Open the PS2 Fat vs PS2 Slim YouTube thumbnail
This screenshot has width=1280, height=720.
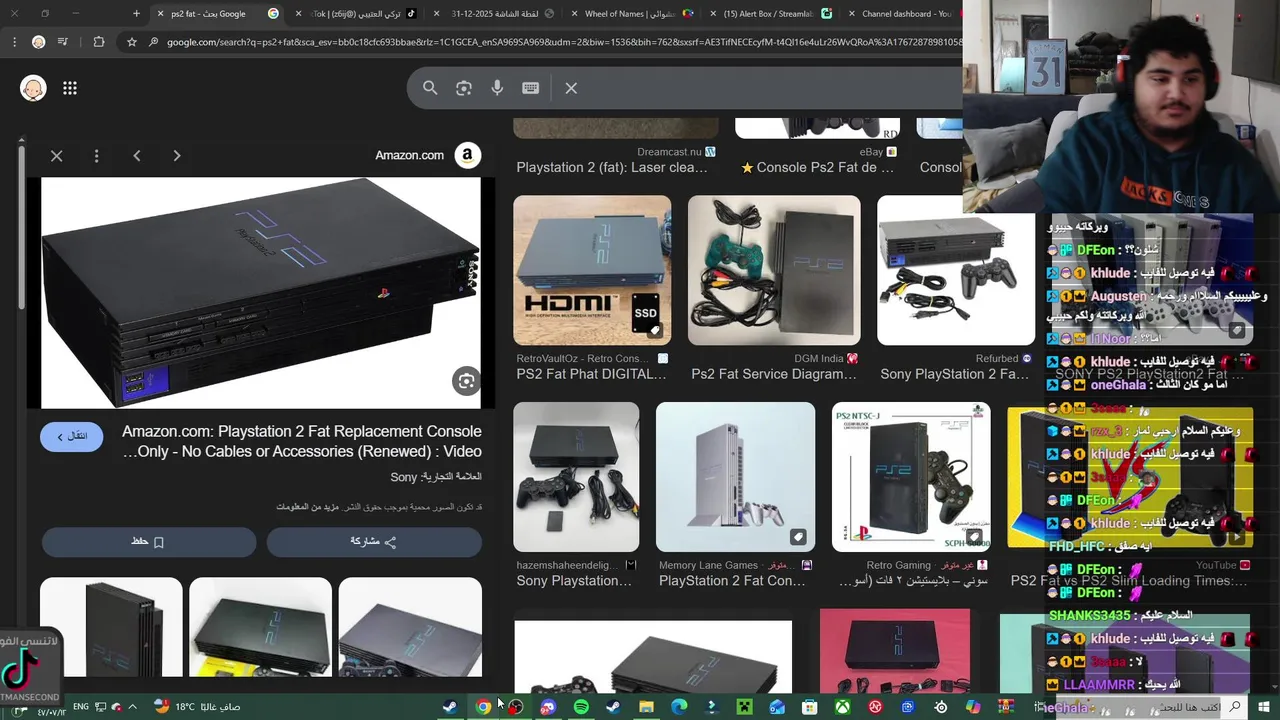point(1130,477)
